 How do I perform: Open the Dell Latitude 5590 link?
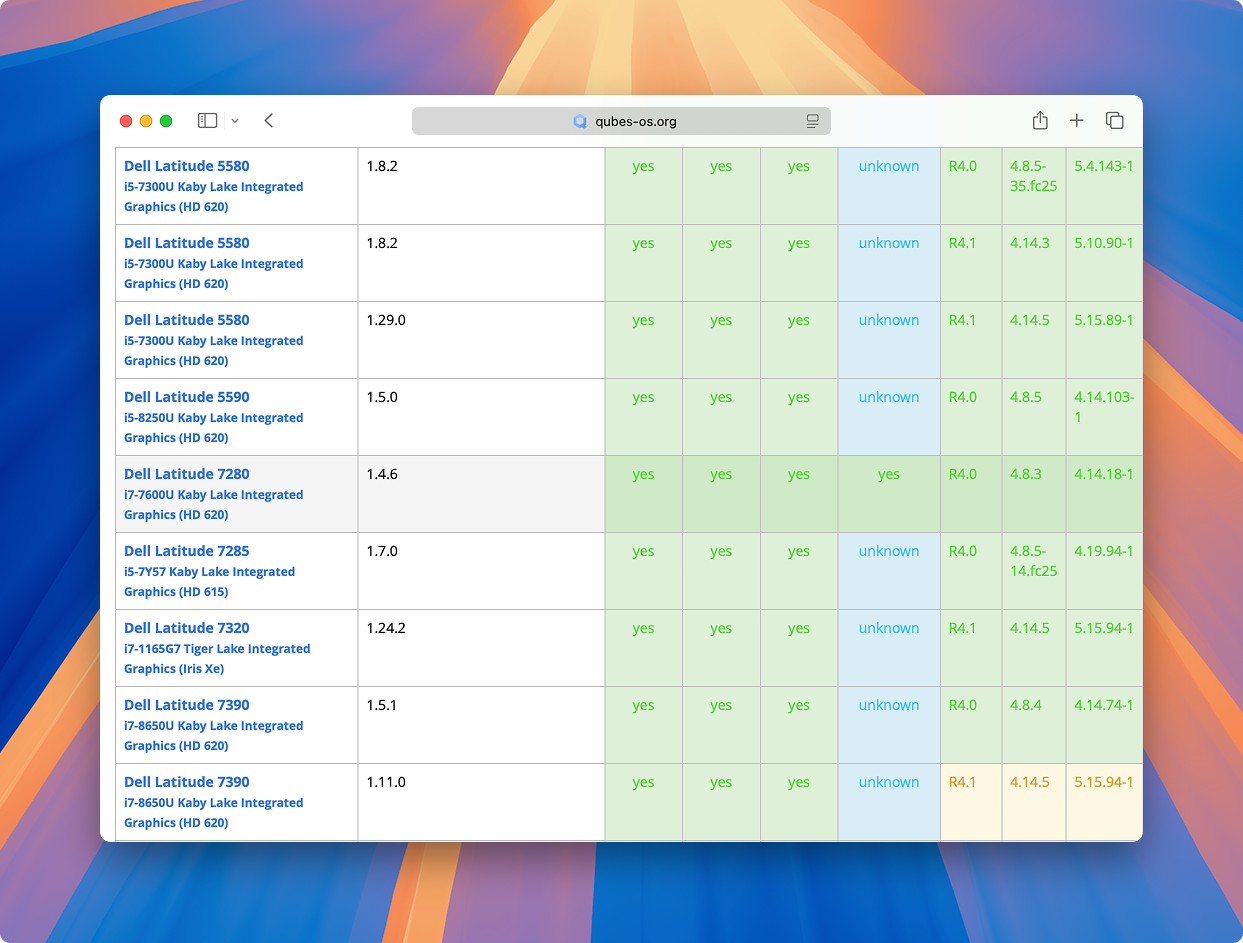[x=187, y=397]
